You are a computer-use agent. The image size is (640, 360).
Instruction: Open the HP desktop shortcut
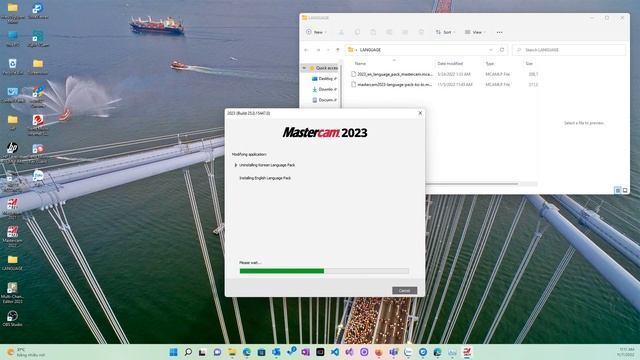pos(13,150)
